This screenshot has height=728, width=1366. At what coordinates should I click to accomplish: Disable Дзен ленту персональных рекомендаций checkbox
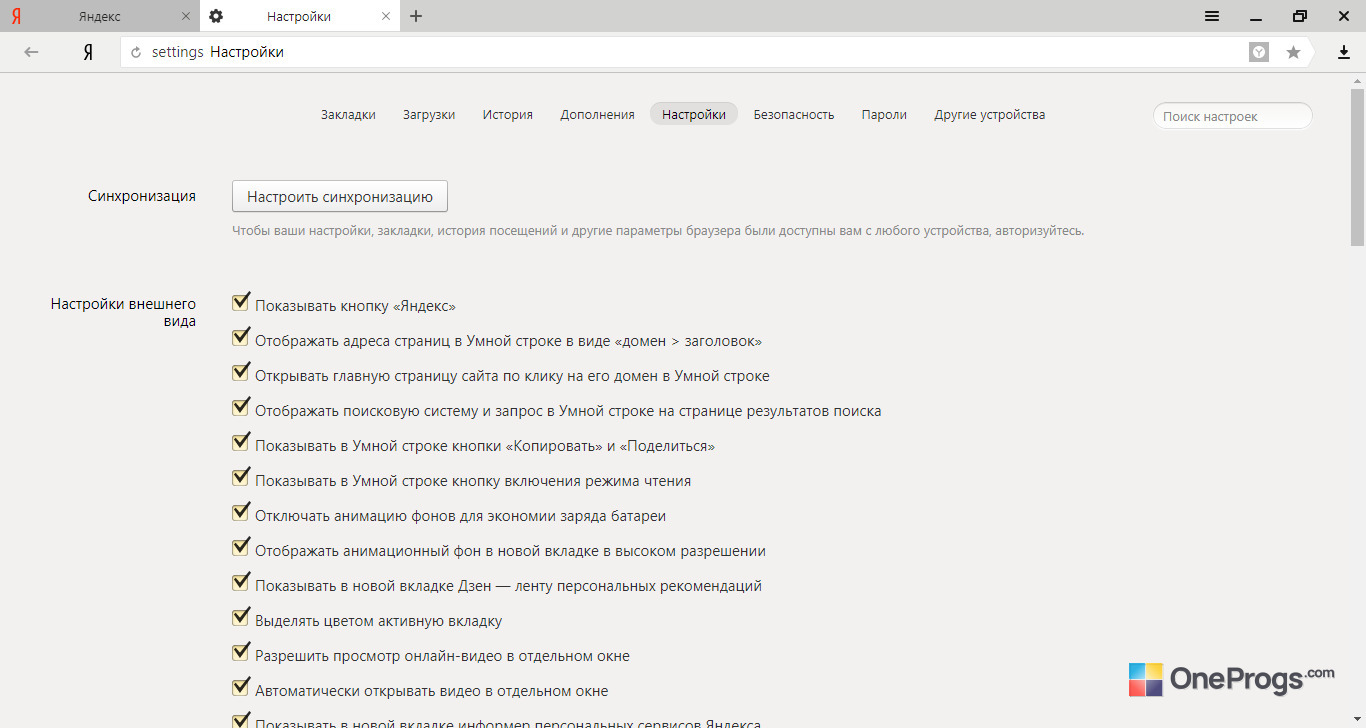240,583
